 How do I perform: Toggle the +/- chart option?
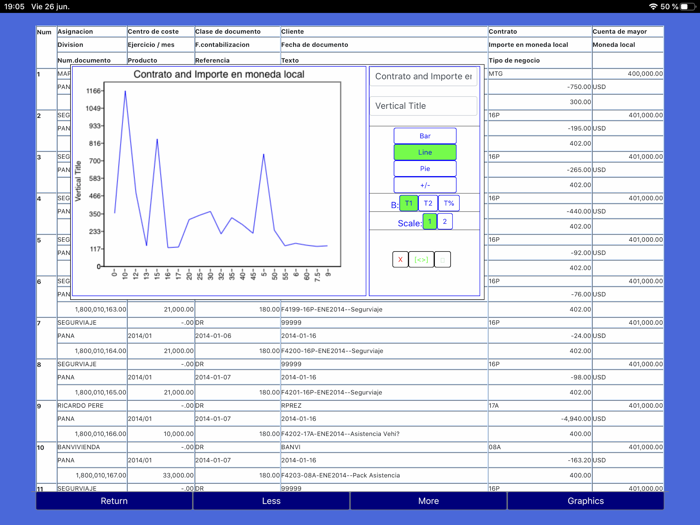[x=425, y=185]
